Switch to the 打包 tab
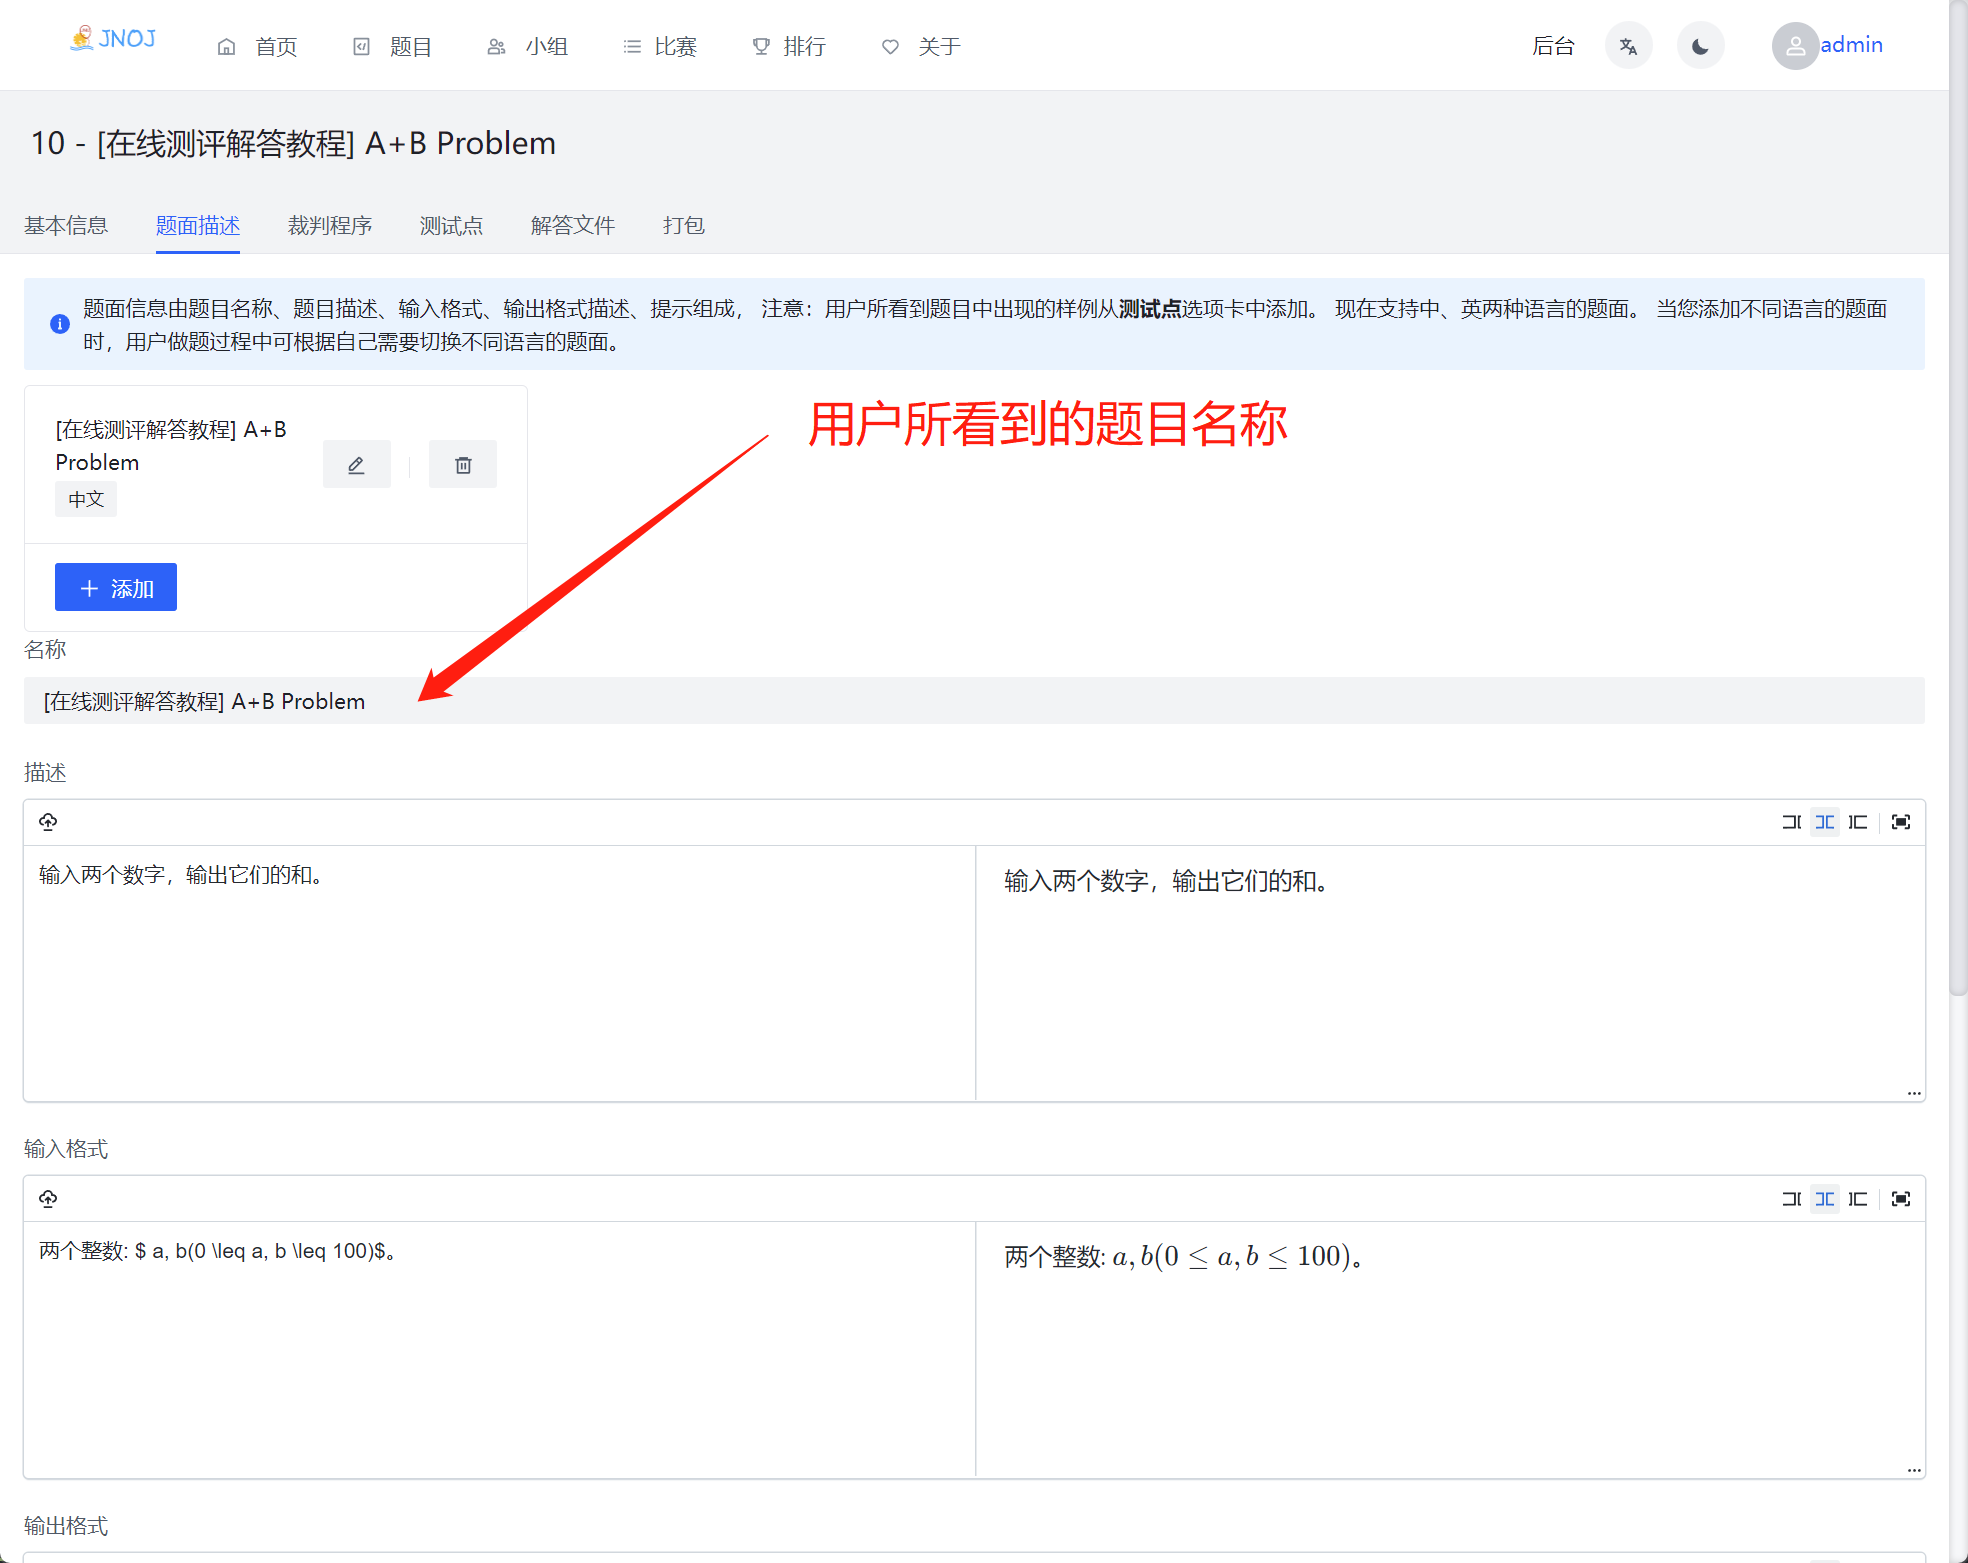Screen dimensions: 1968x1563 (x=684, y=226)
